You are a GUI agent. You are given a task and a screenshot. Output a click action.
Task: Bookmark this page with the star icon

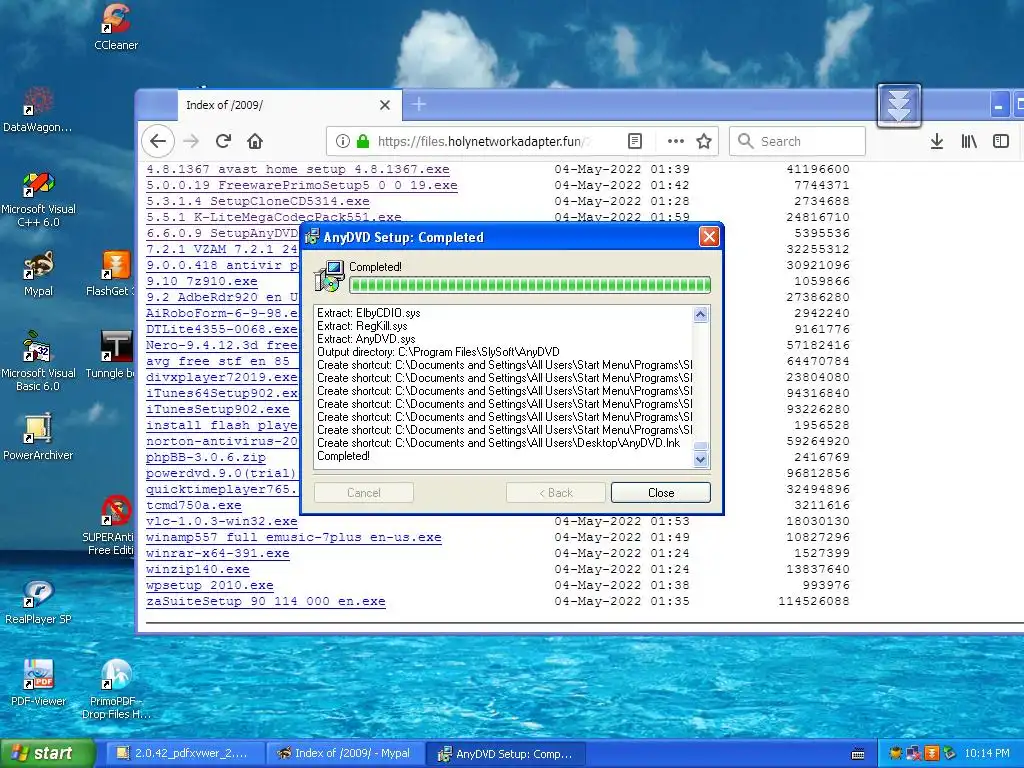point(703,141)
